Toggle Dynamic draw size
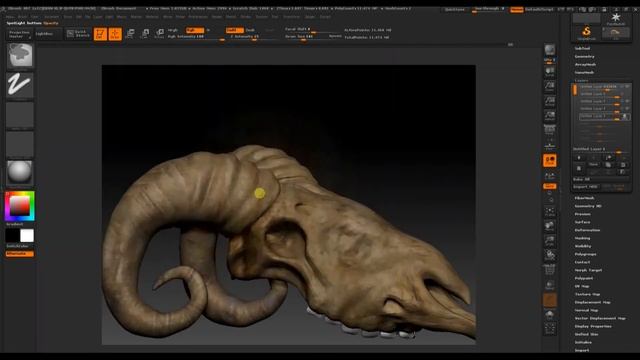The image size is (640, 360). pos(335,36)
